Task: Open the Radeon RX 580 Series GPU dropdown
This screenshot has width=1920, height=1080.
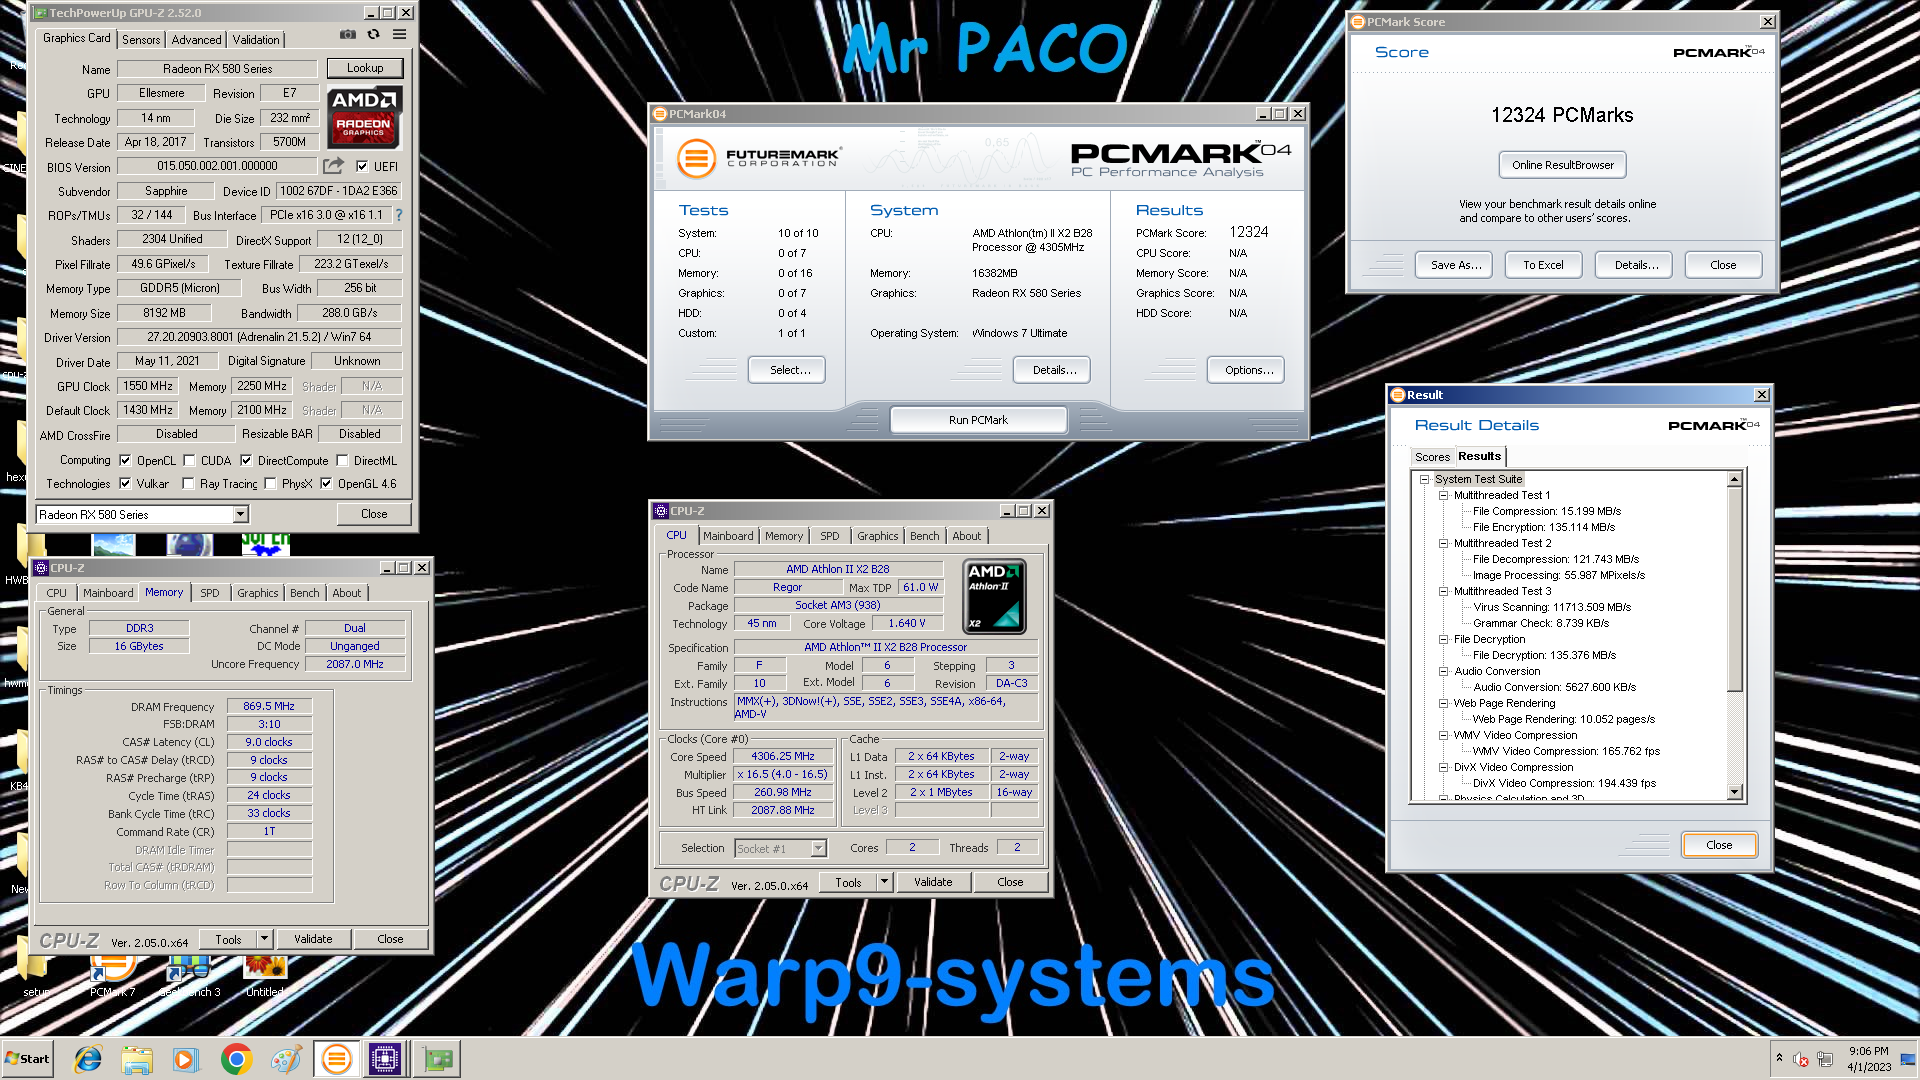Action: [240, 514]
